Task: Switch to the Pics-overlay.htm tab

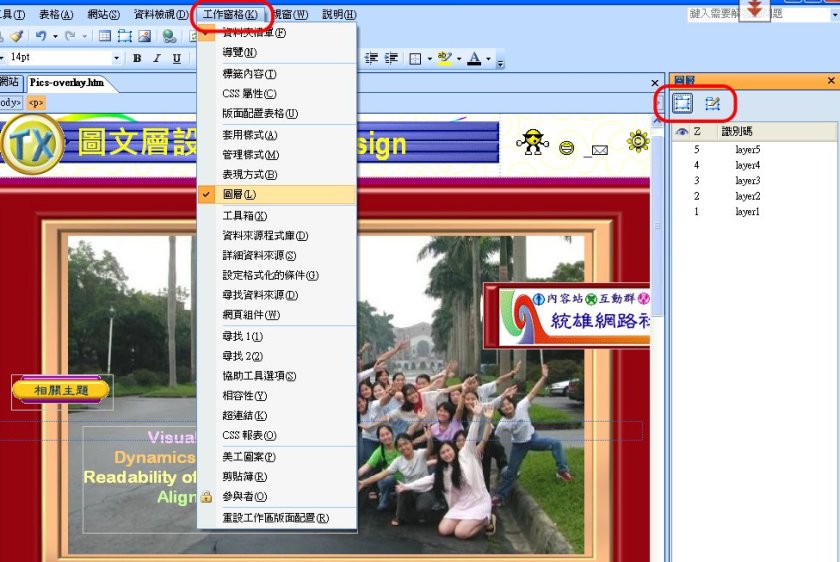Action: (66, 82)
